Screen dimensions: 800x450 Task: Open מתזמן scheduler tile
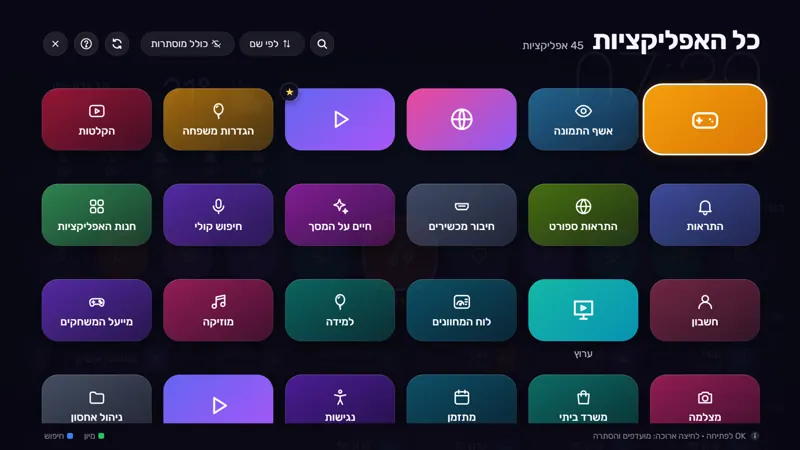pyautogui.click(x=461, y=399)
